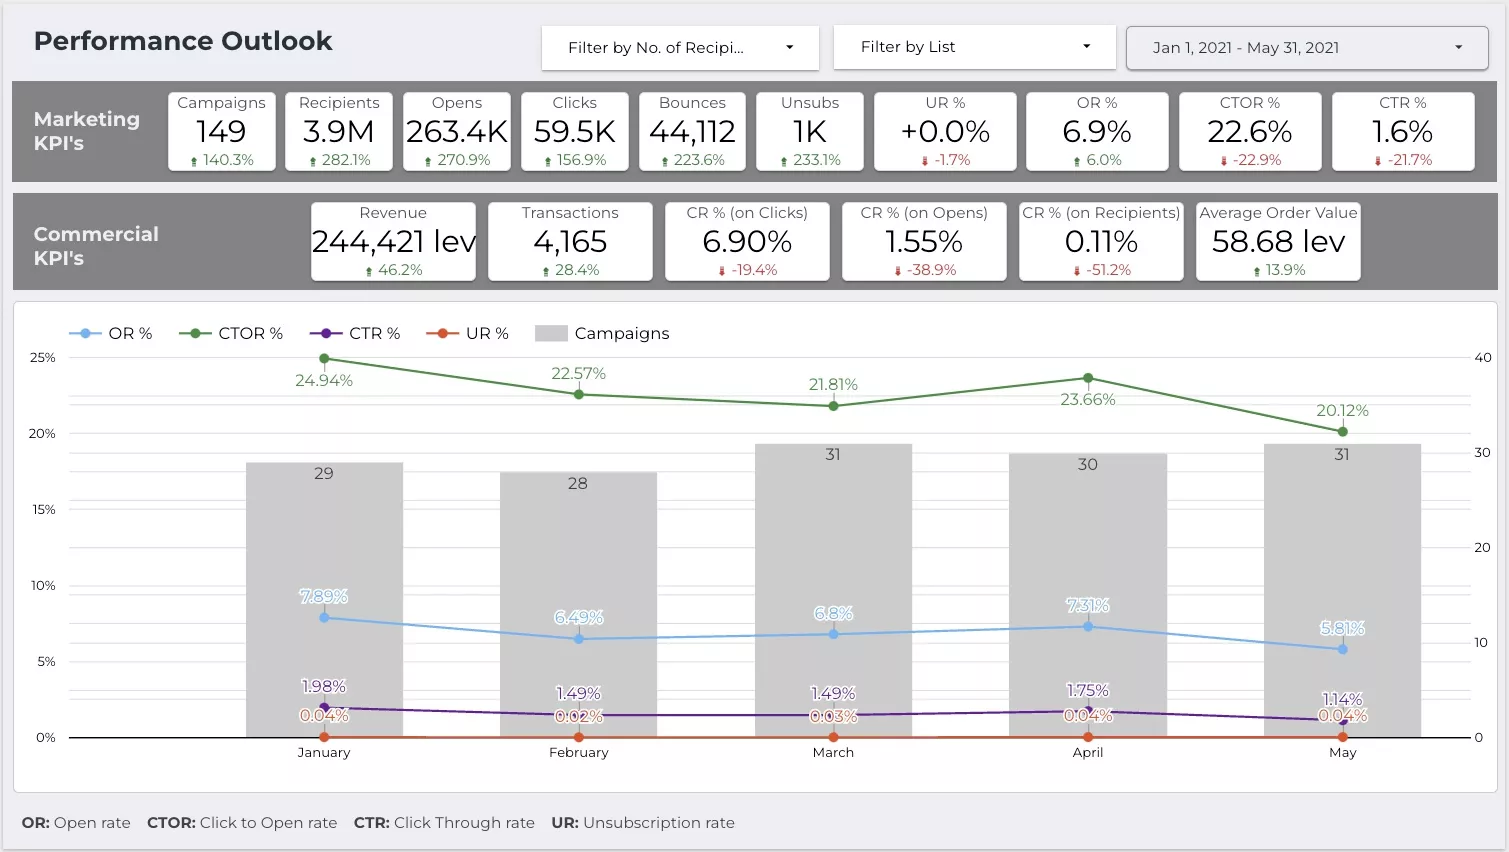Toggle the OR % legend series
Screen dimensions: 1509x852
pyautogui.click(x=110, y=333)
